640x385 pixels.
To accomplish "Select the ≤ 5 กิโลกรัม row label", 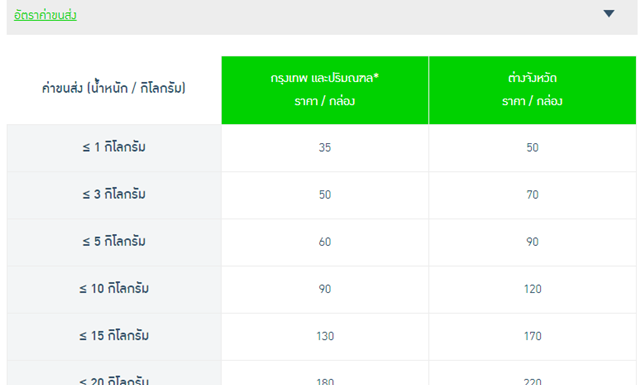I will (x=114, y=242).
